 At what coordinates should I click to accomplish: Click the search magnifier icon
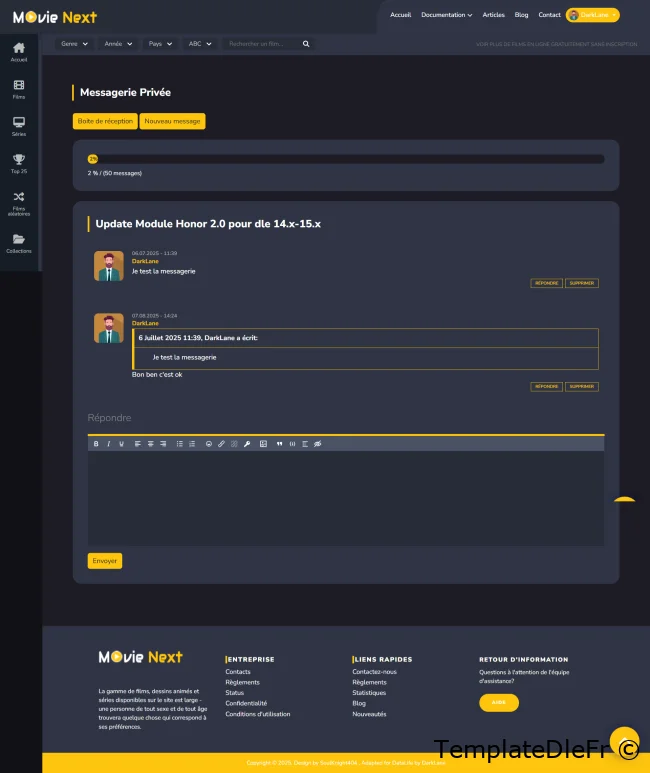tap(306, 44)
